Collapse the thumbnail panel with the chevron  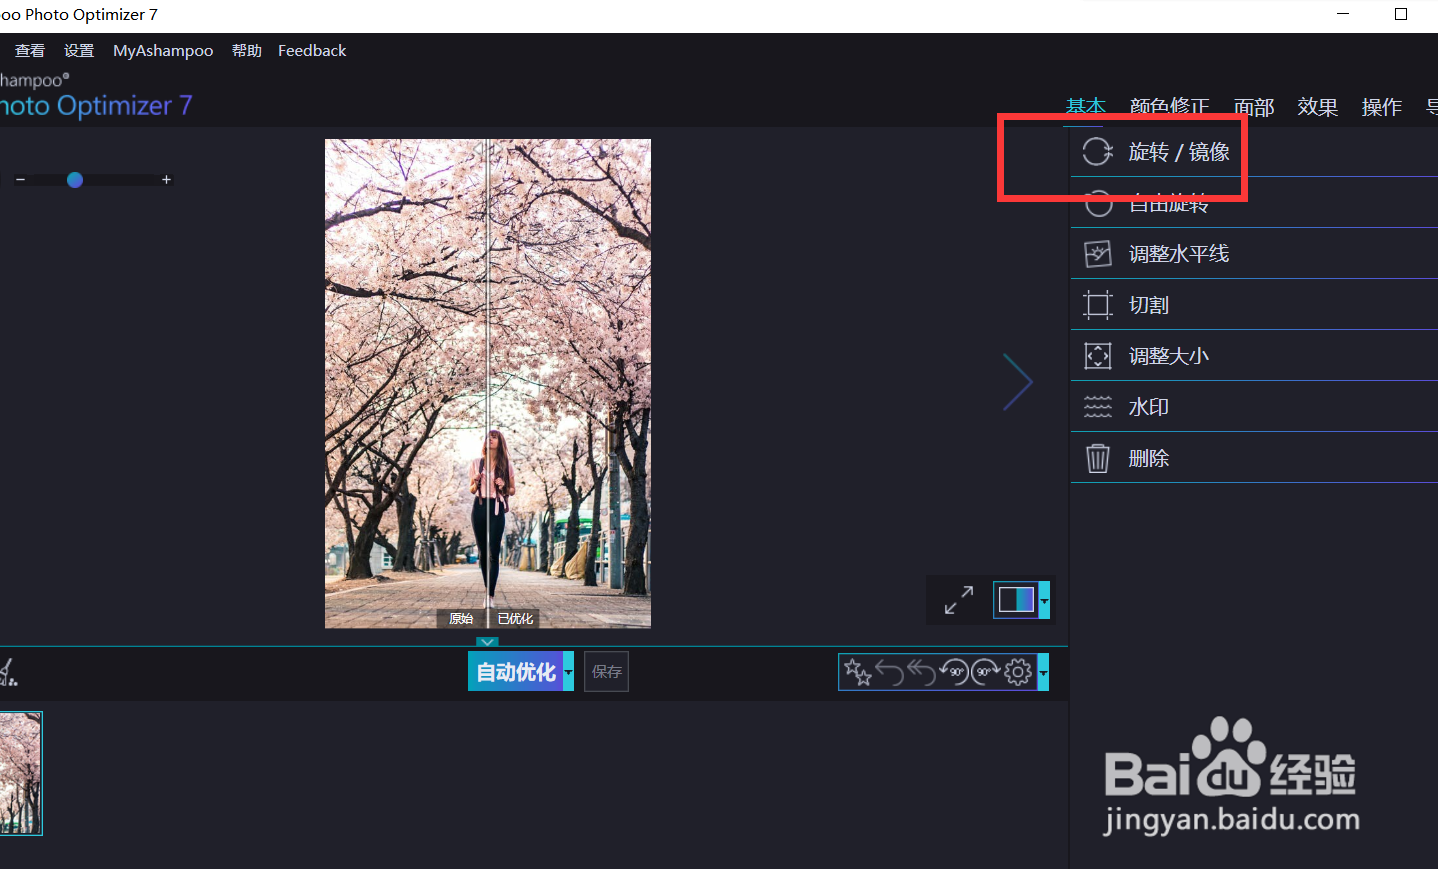tap(487, 642)
